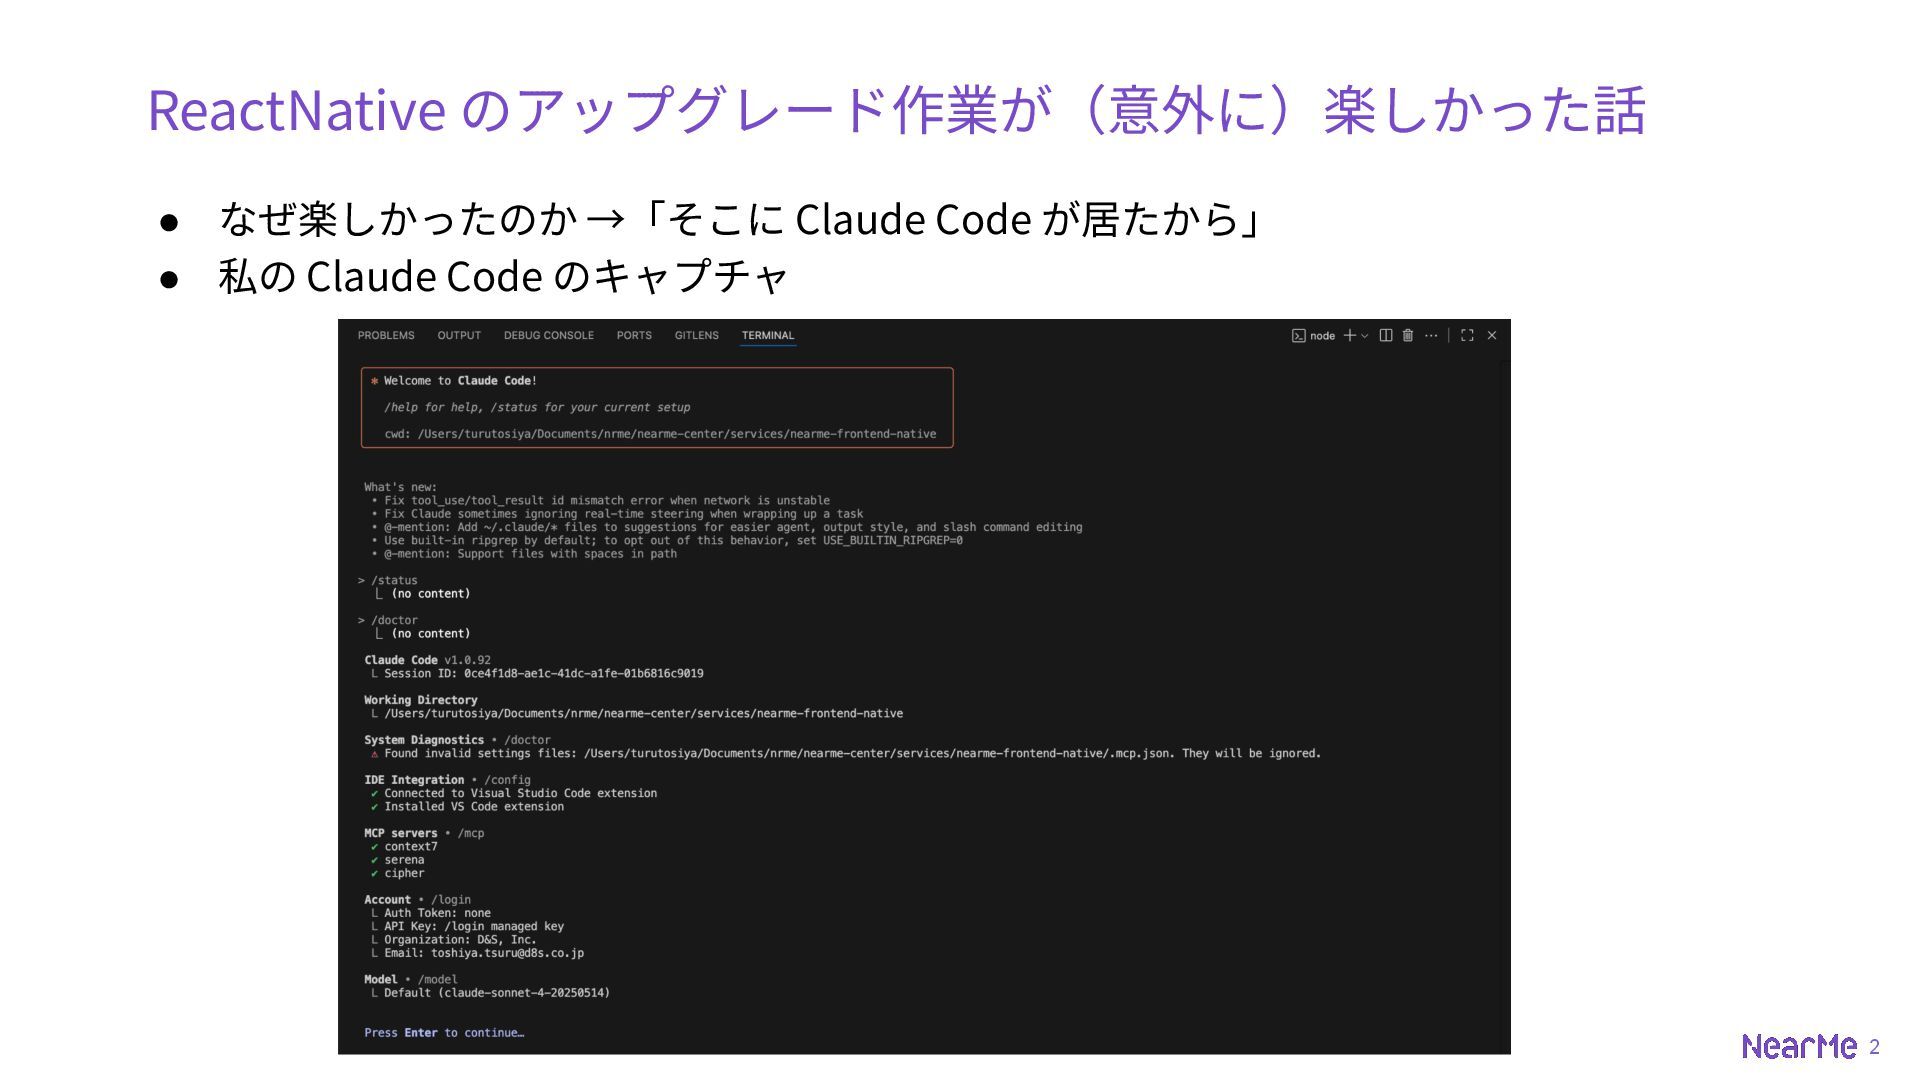
Task: Select the TERMINAL tab
Action: pyautogui.click(x=768, y=336)
